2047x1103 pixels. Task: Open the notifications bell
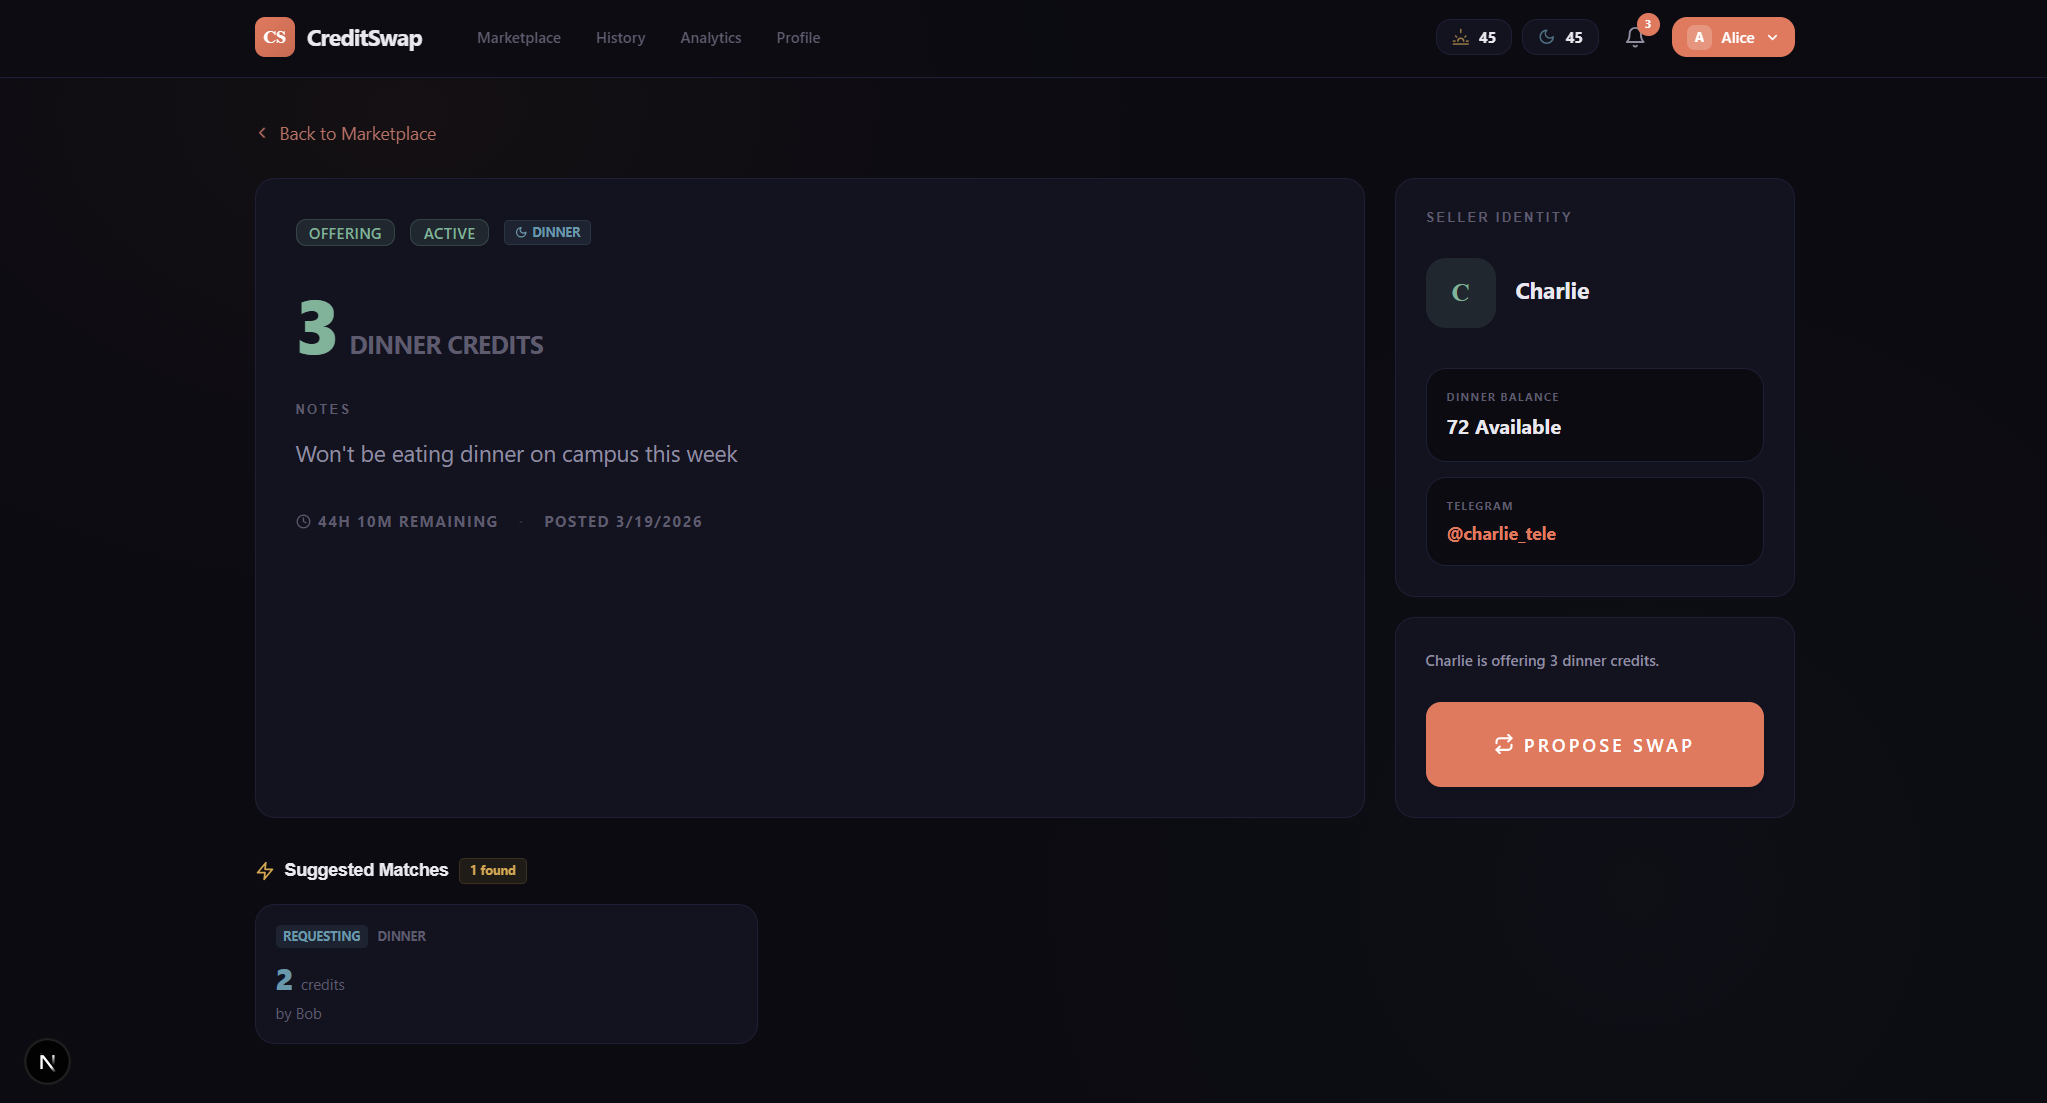point(1635,38)
